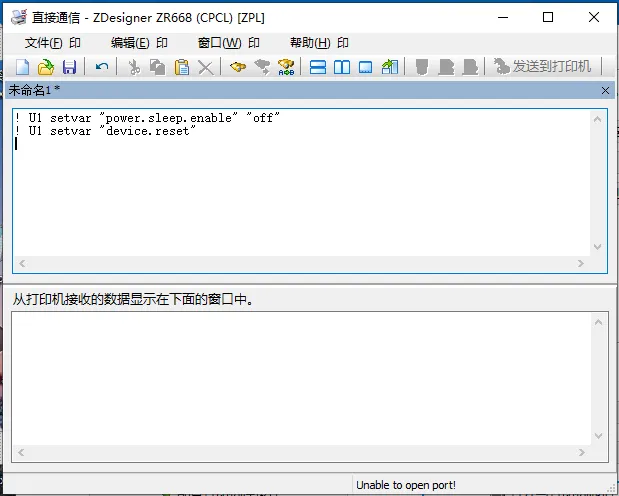Click the Undo arrow icon

click(x=102, y=67)
